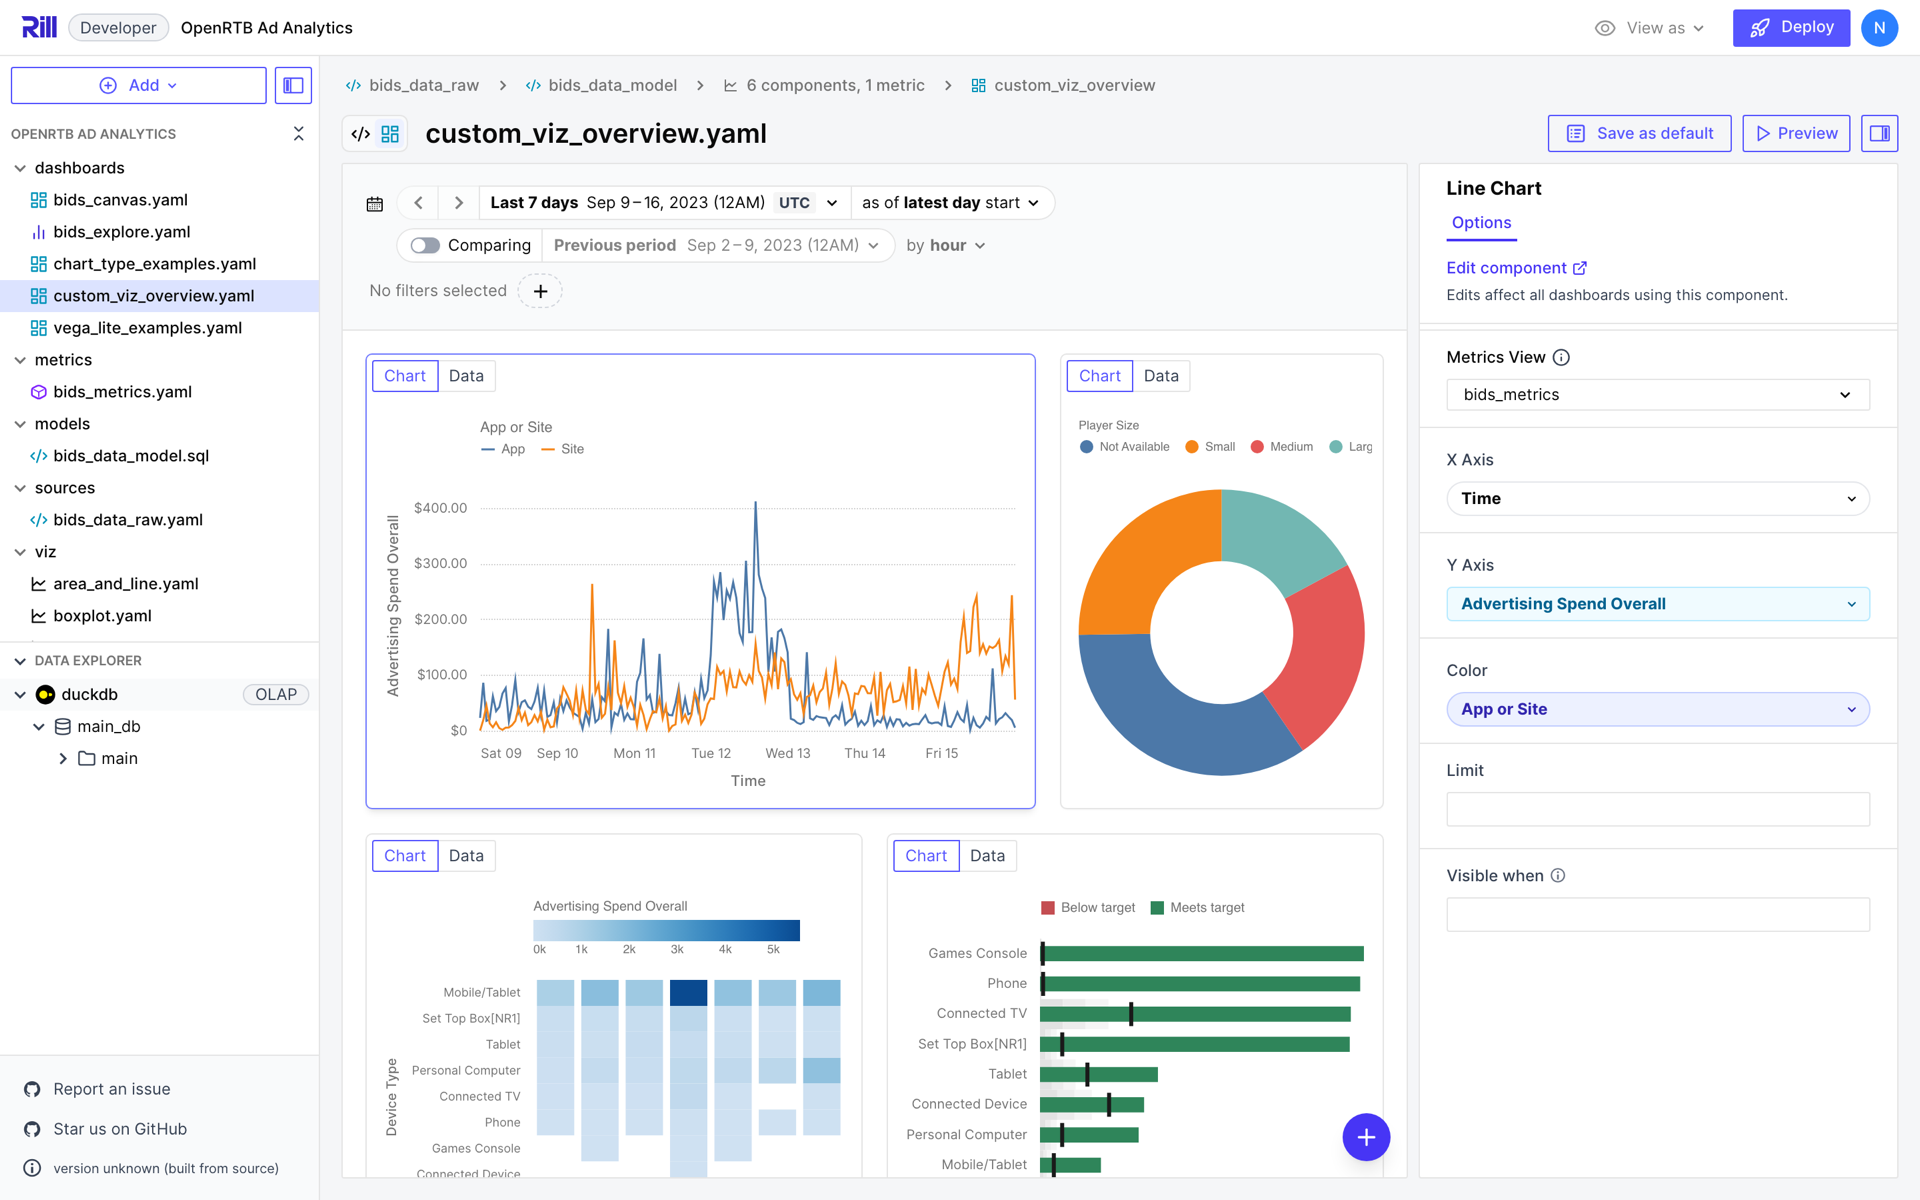Click the Limit input field

(x=1657, y=810)
